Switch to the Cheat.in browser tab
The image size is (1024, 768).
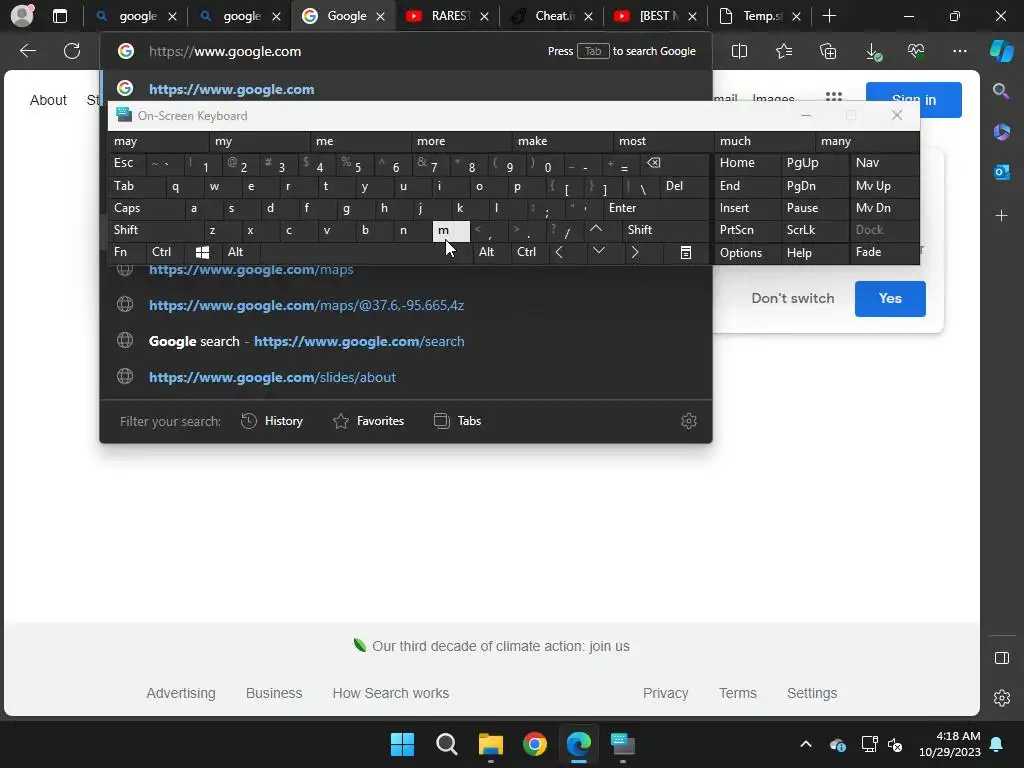click(x=551, y=16)
